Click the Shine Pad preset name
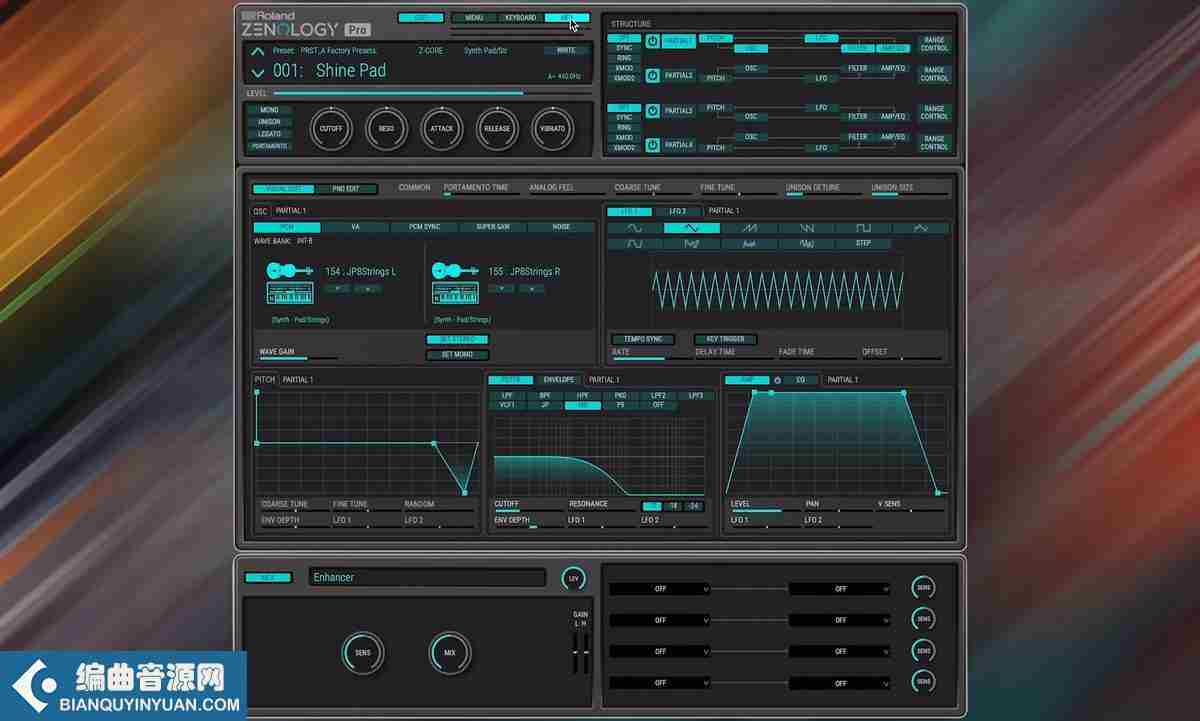The height and width of the screenshot is (721, 1200). (351, 70)
